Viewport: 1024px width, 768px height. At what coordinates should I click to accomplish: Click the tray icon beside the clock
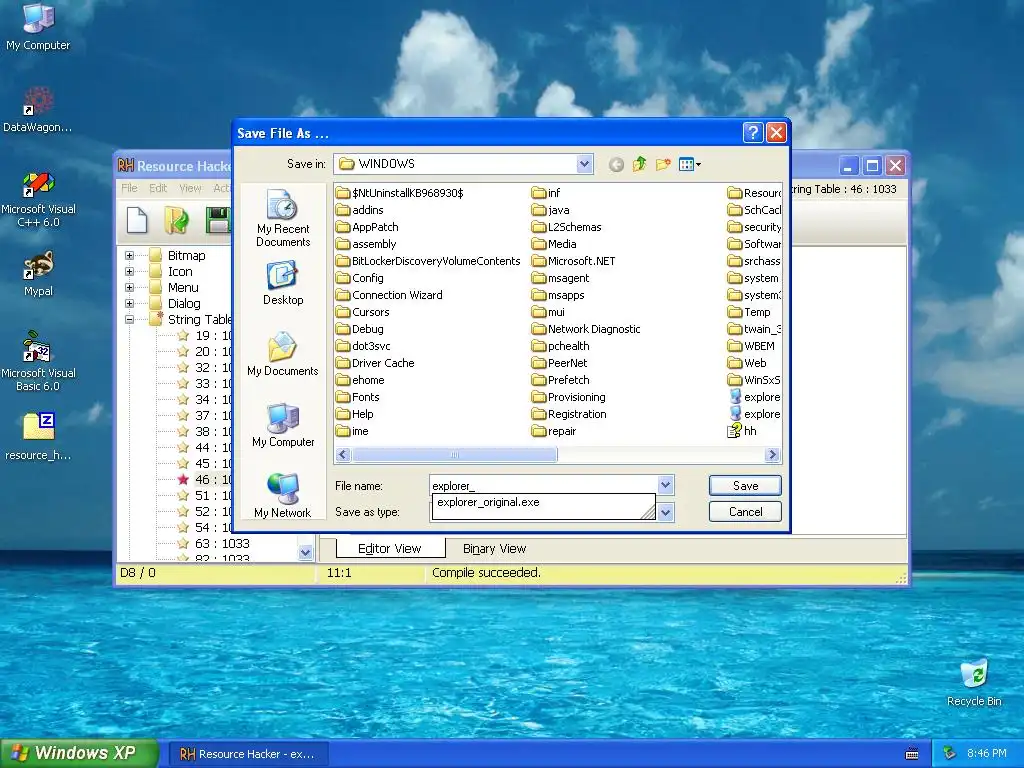pos(950,754)
